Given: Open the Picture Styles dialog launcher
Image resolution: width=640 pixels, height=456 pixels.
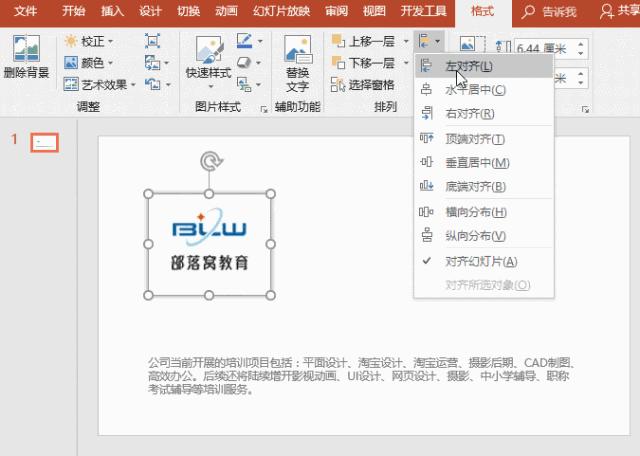Looking at the screenshot, I should click(264, 109).
